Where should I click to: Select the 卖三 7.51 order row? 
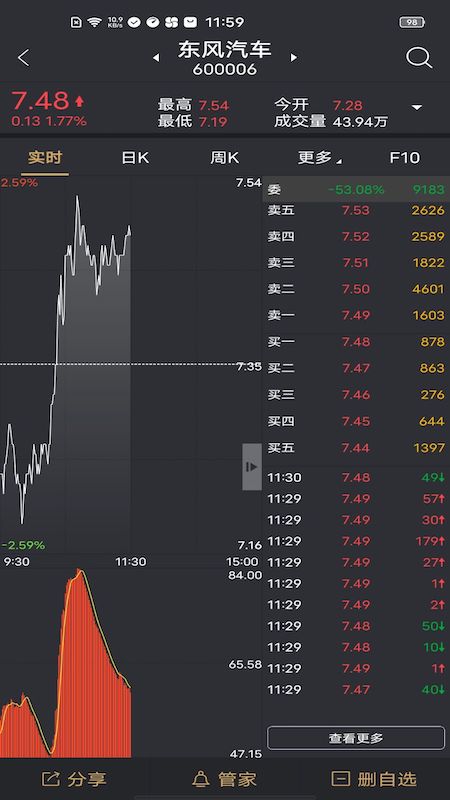click(356, 263)
